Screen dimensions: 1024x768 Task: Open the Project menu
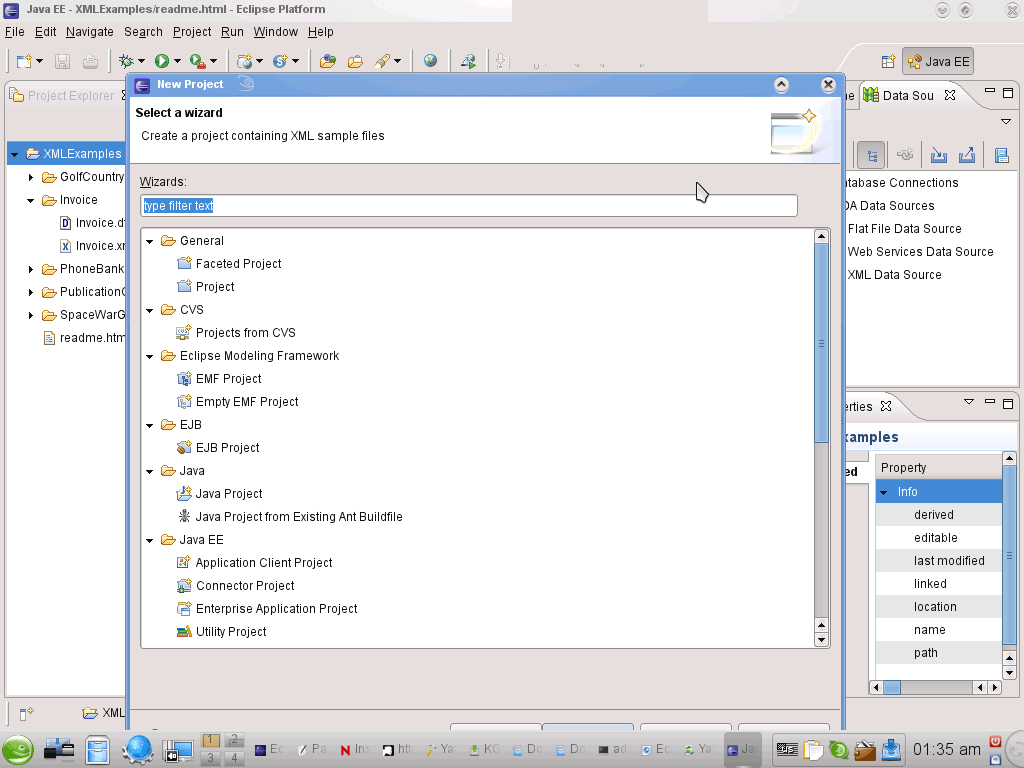point(192,31)
